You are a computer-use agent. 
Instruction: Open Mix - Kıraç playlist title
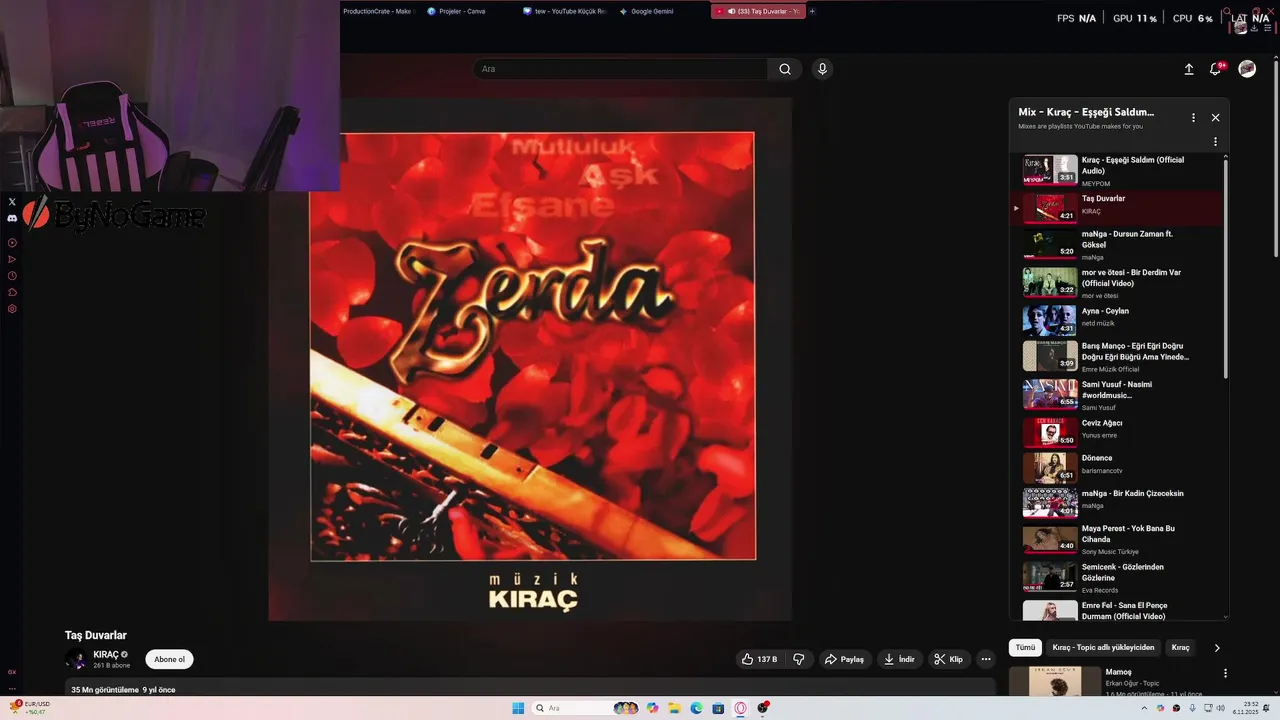click(x=1086, y=112)
